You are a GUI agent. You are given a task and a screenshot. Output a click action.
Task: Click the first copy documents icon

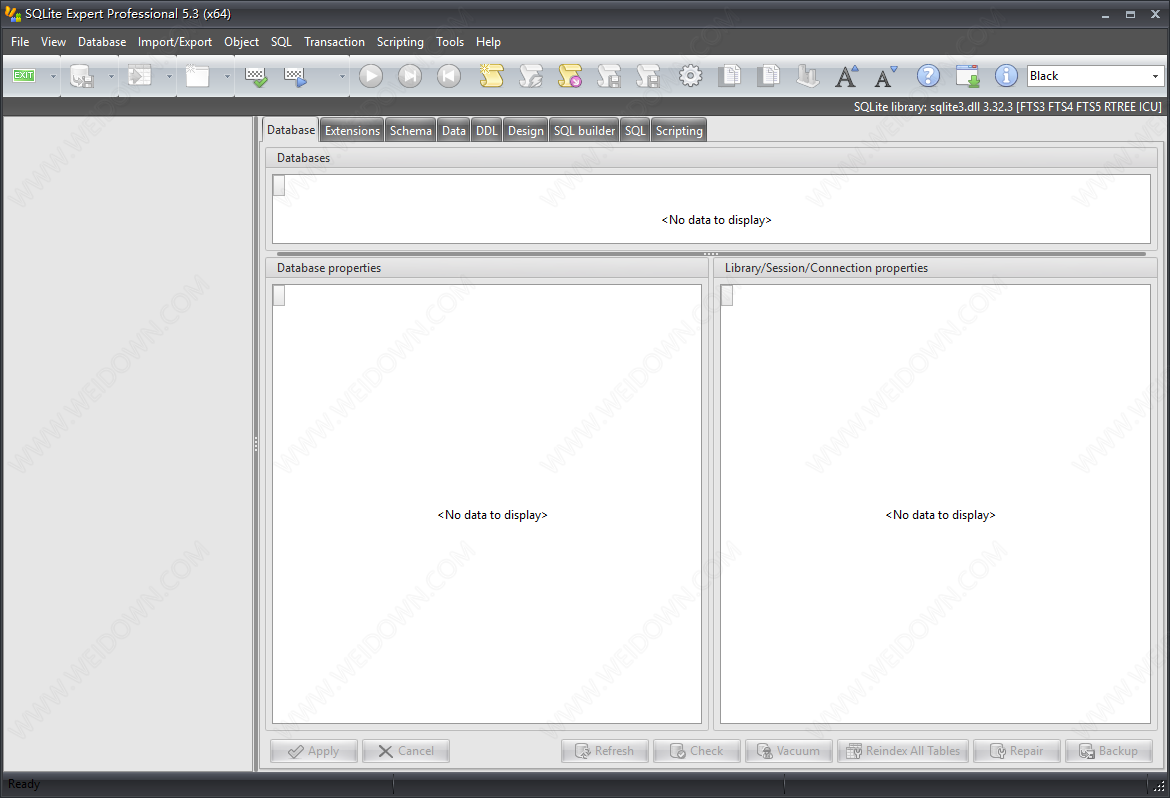tap(729, 76)
